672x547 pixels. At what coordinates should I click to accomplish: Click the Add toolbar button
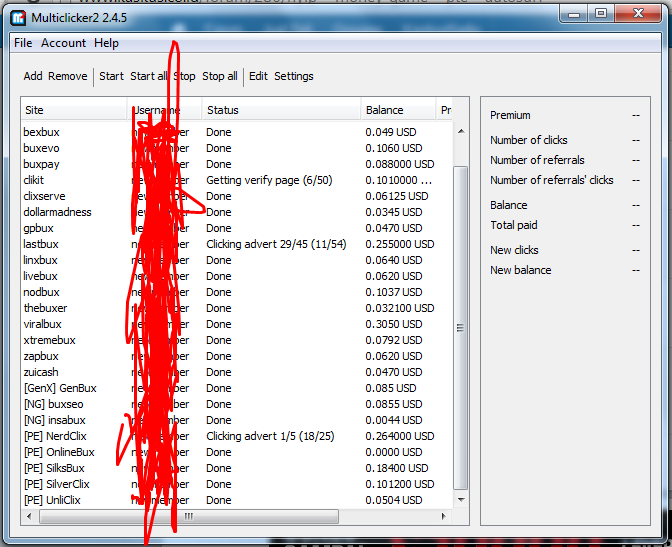click(33, 76)
